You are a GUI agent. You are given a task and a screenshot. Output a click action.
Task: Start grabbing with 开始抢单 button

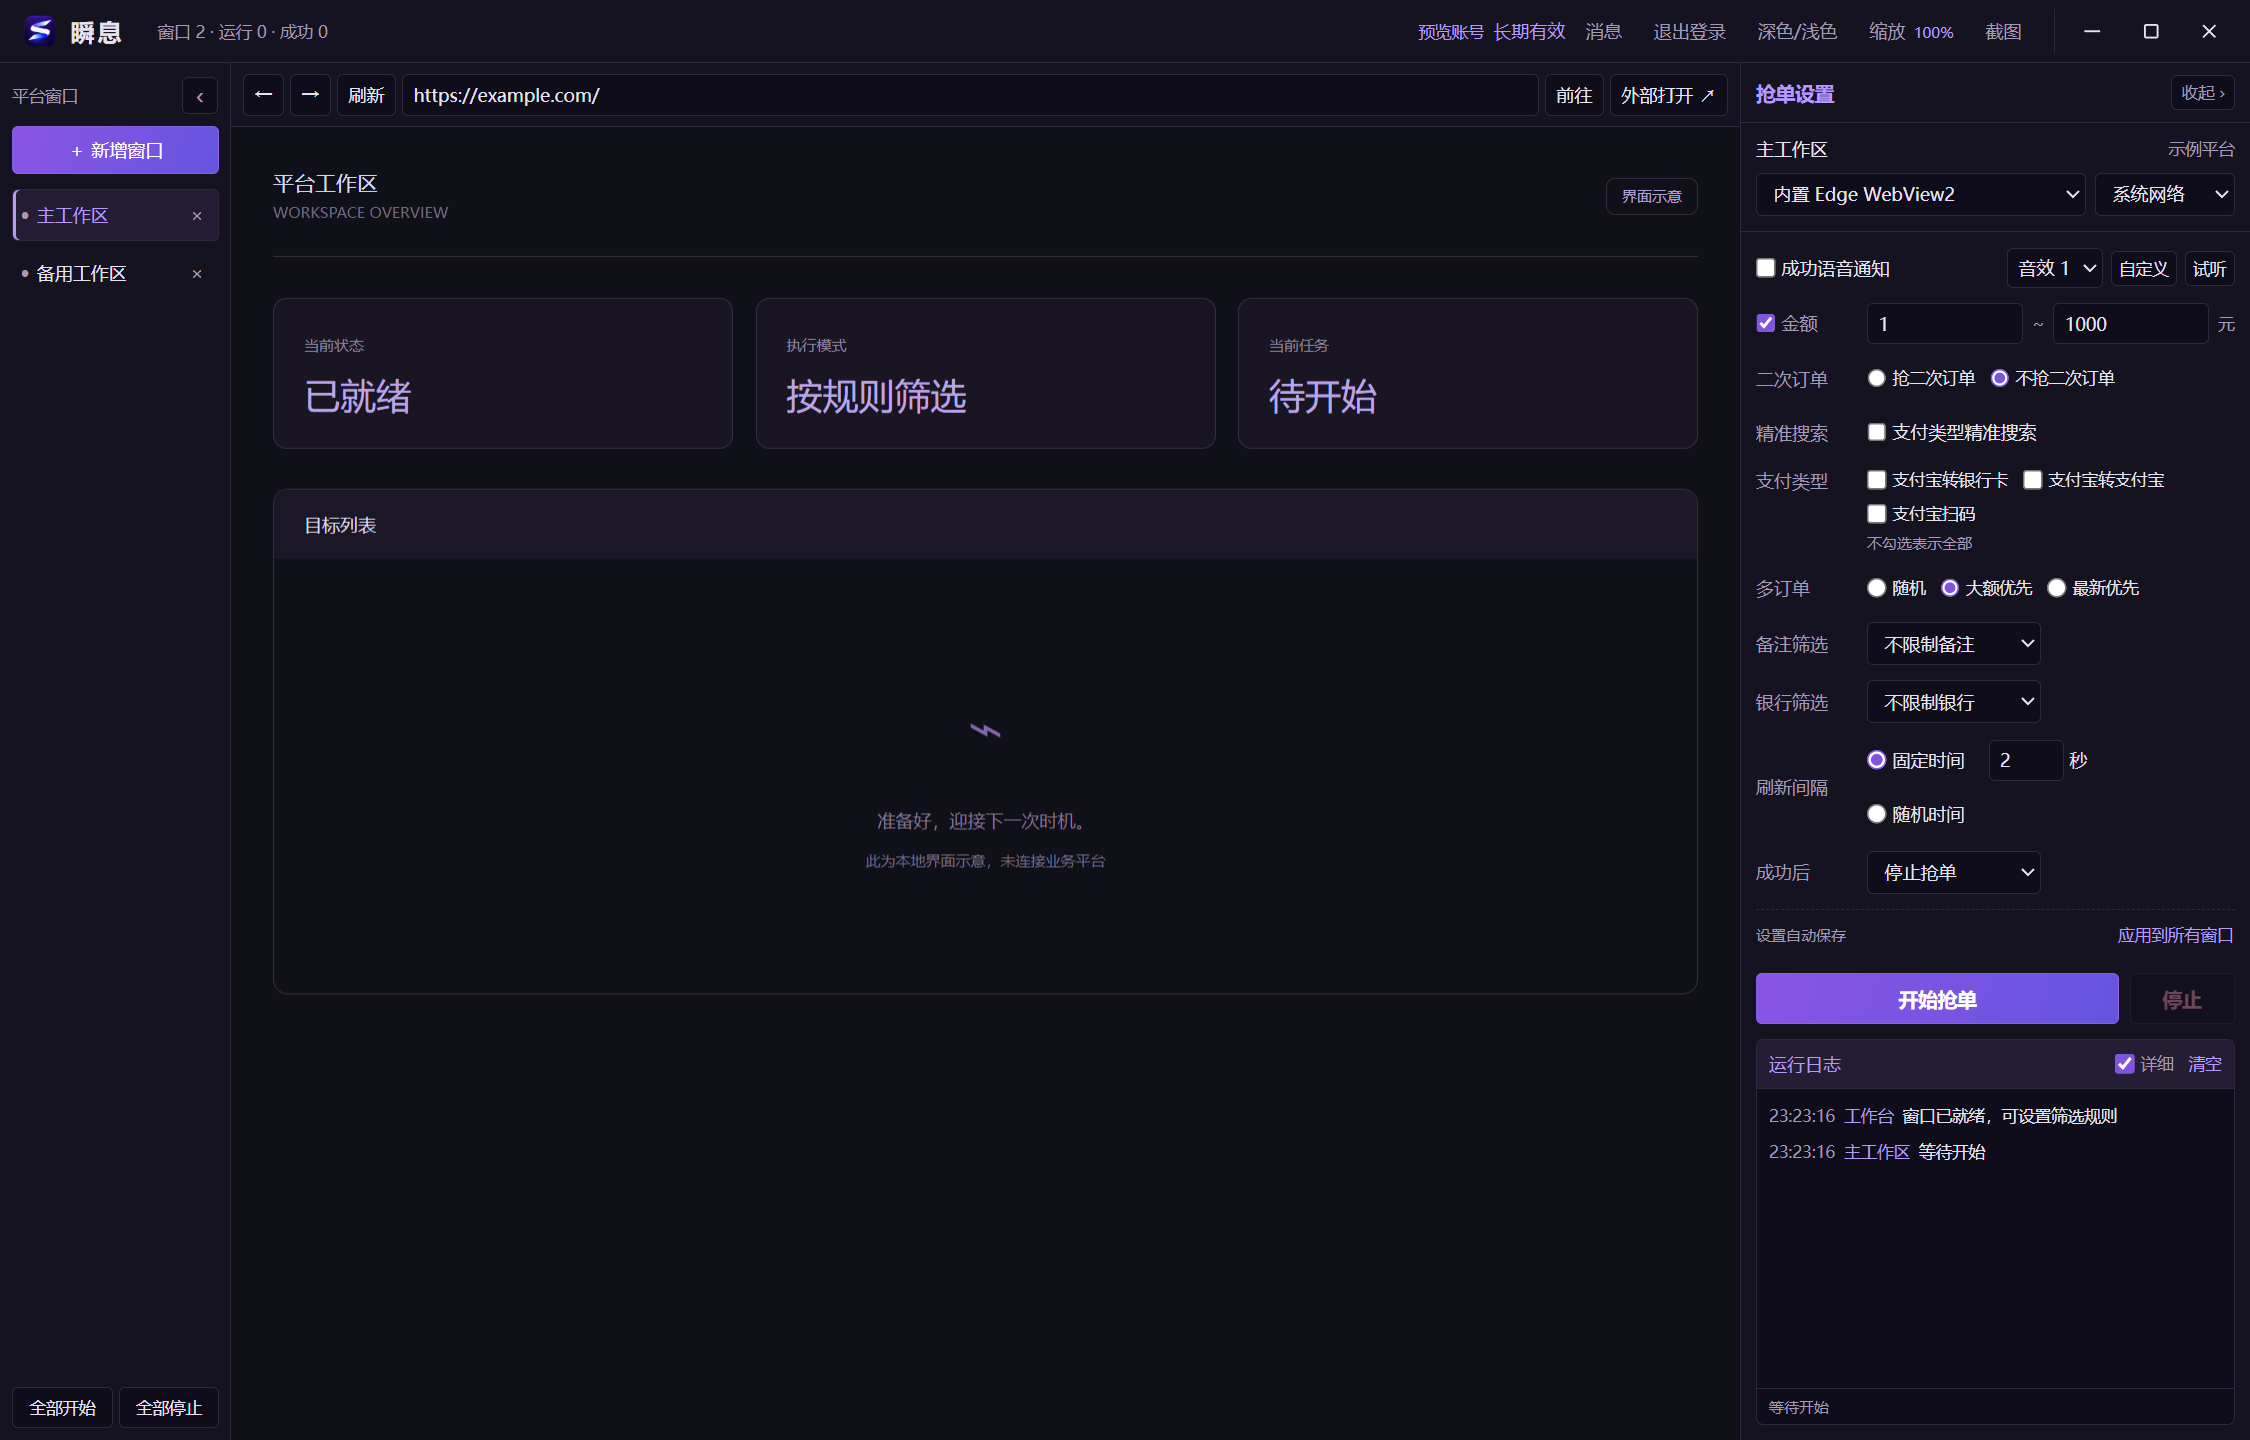[1937, 999]
